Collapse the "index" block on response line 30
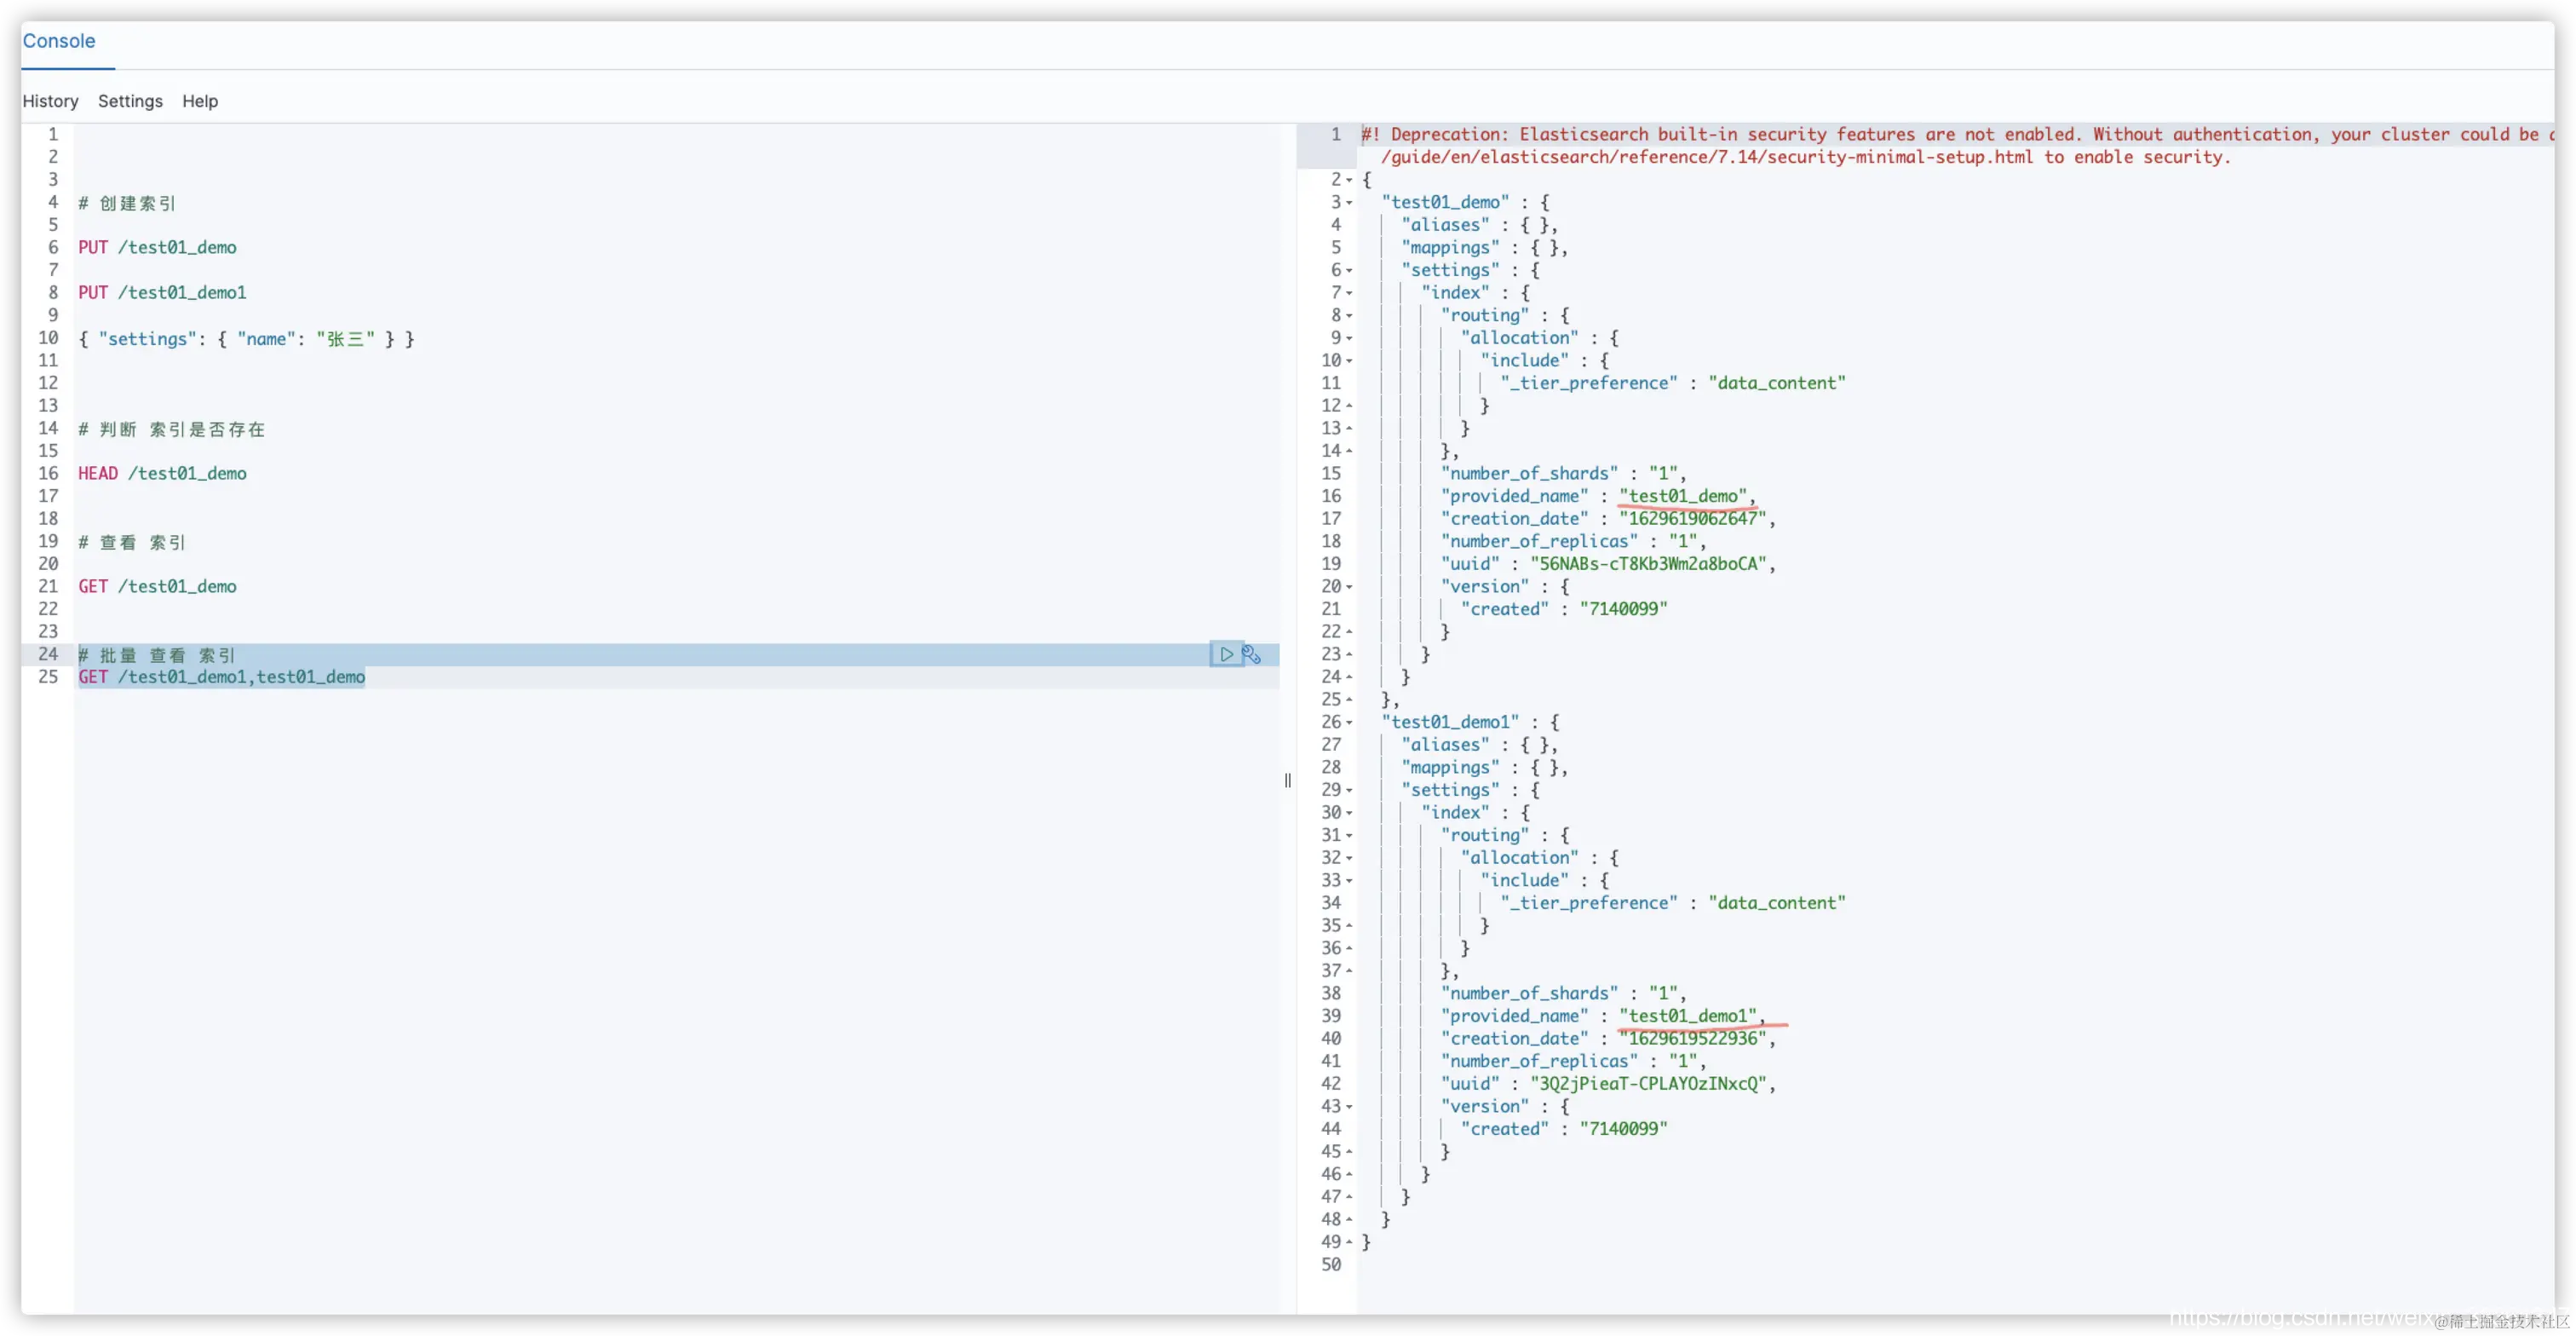 (1349, 813)
